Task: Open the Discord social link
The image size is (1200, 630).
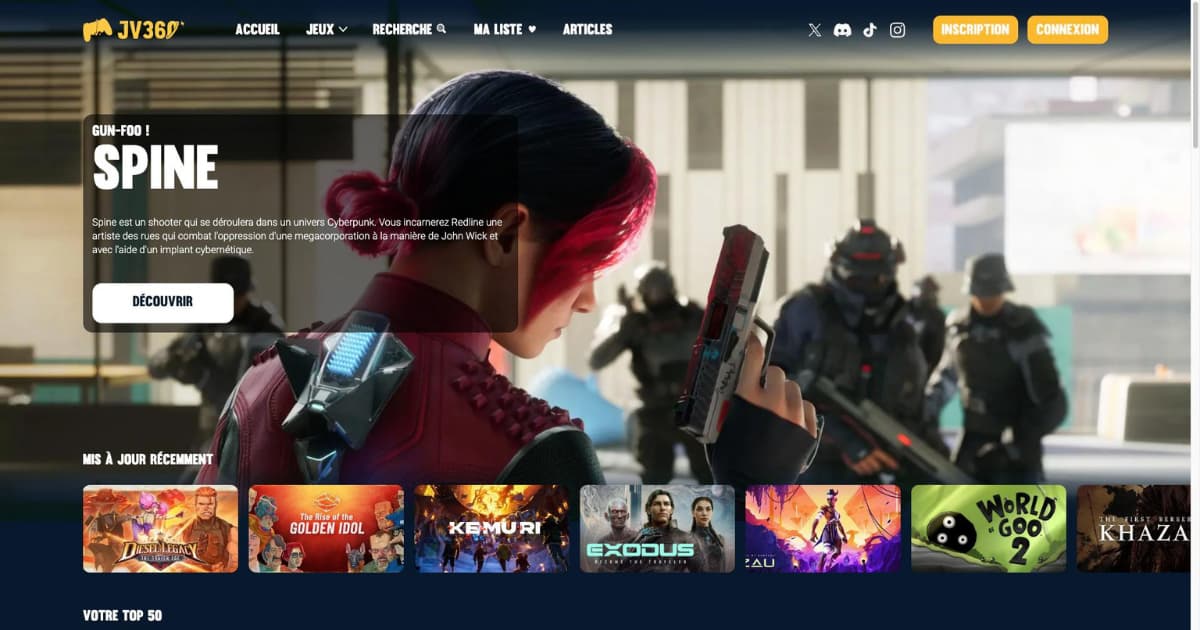Action: 842,30
